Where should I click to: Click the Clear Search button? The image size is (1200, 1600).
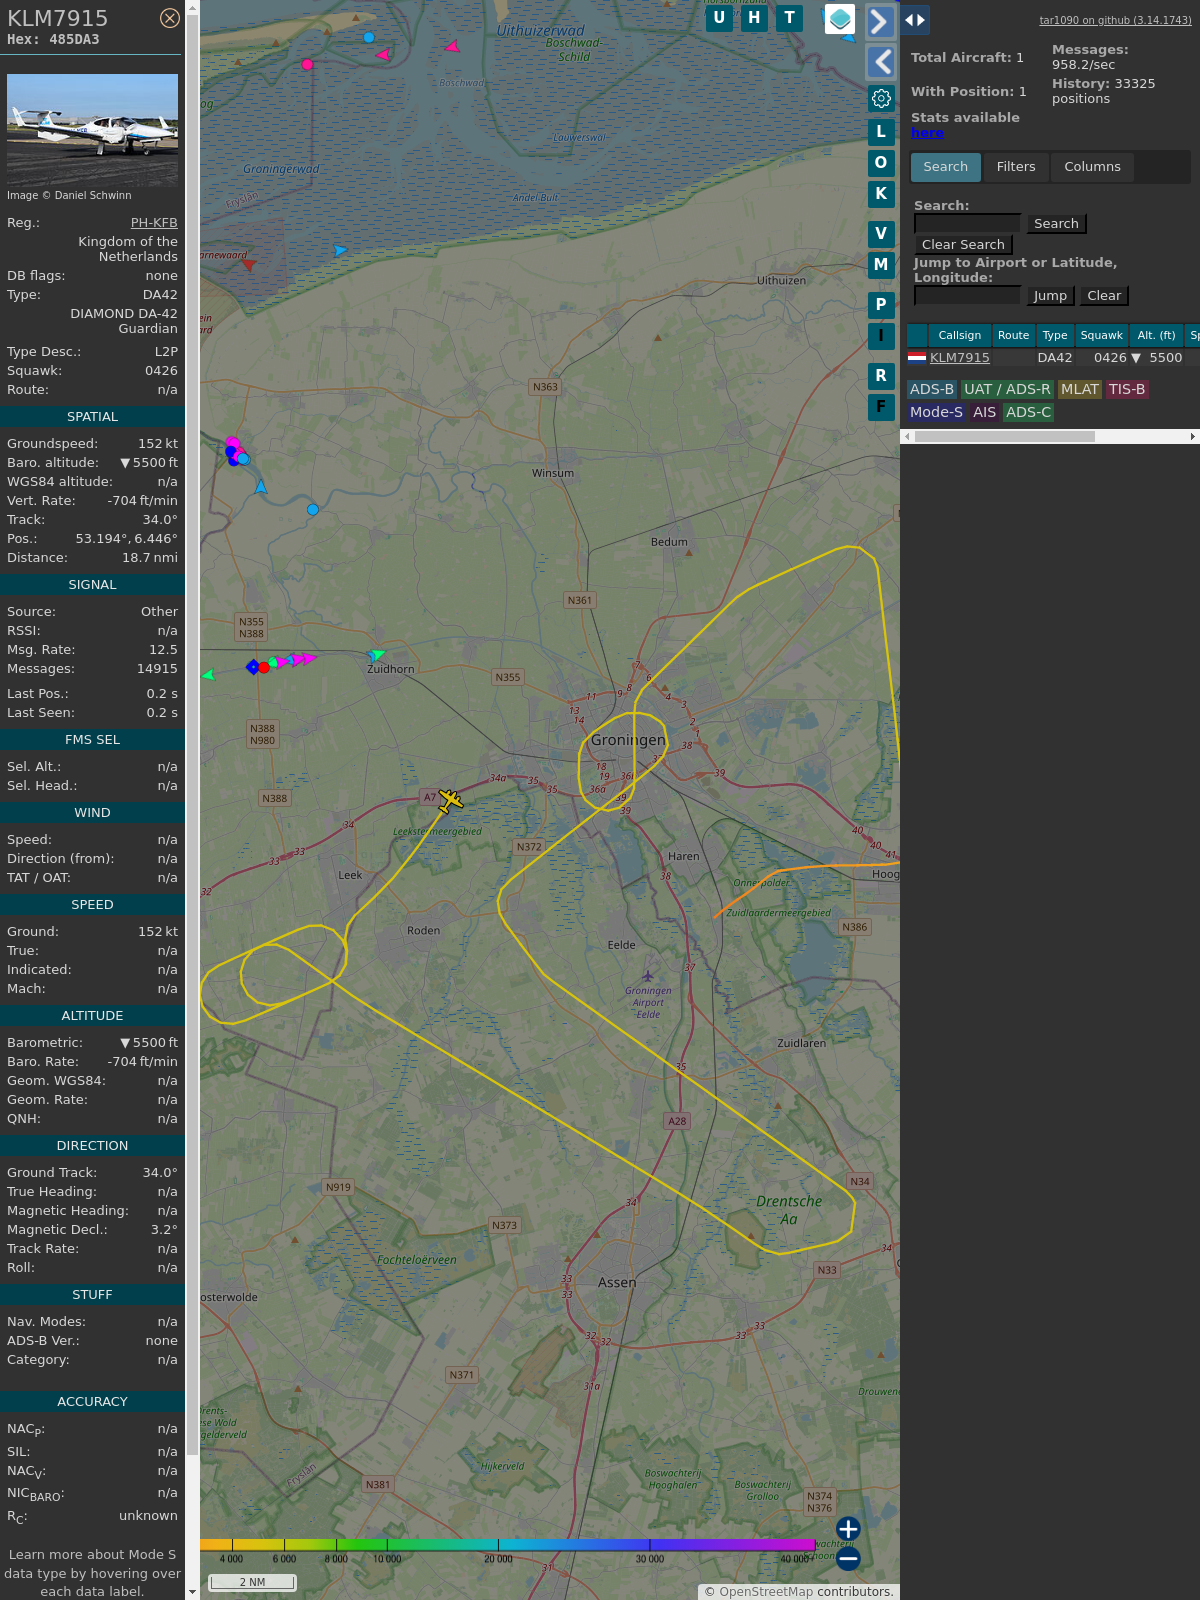(x=963, y=245)
